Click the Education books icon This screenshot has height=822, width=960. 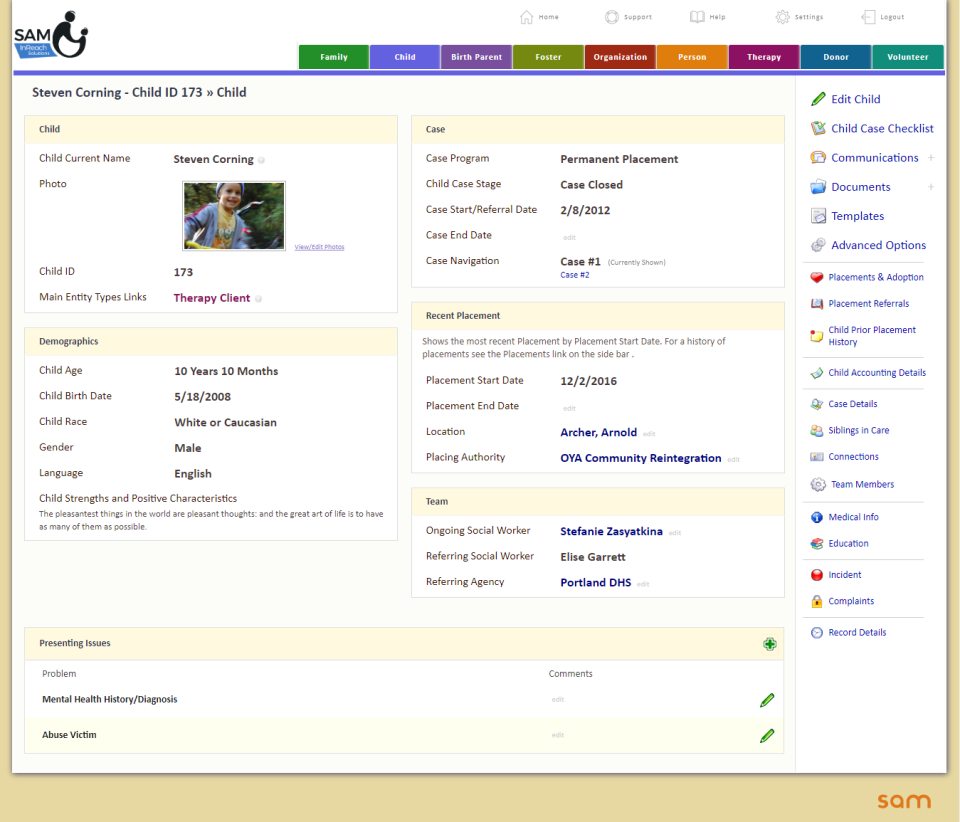tap(817, 544)
